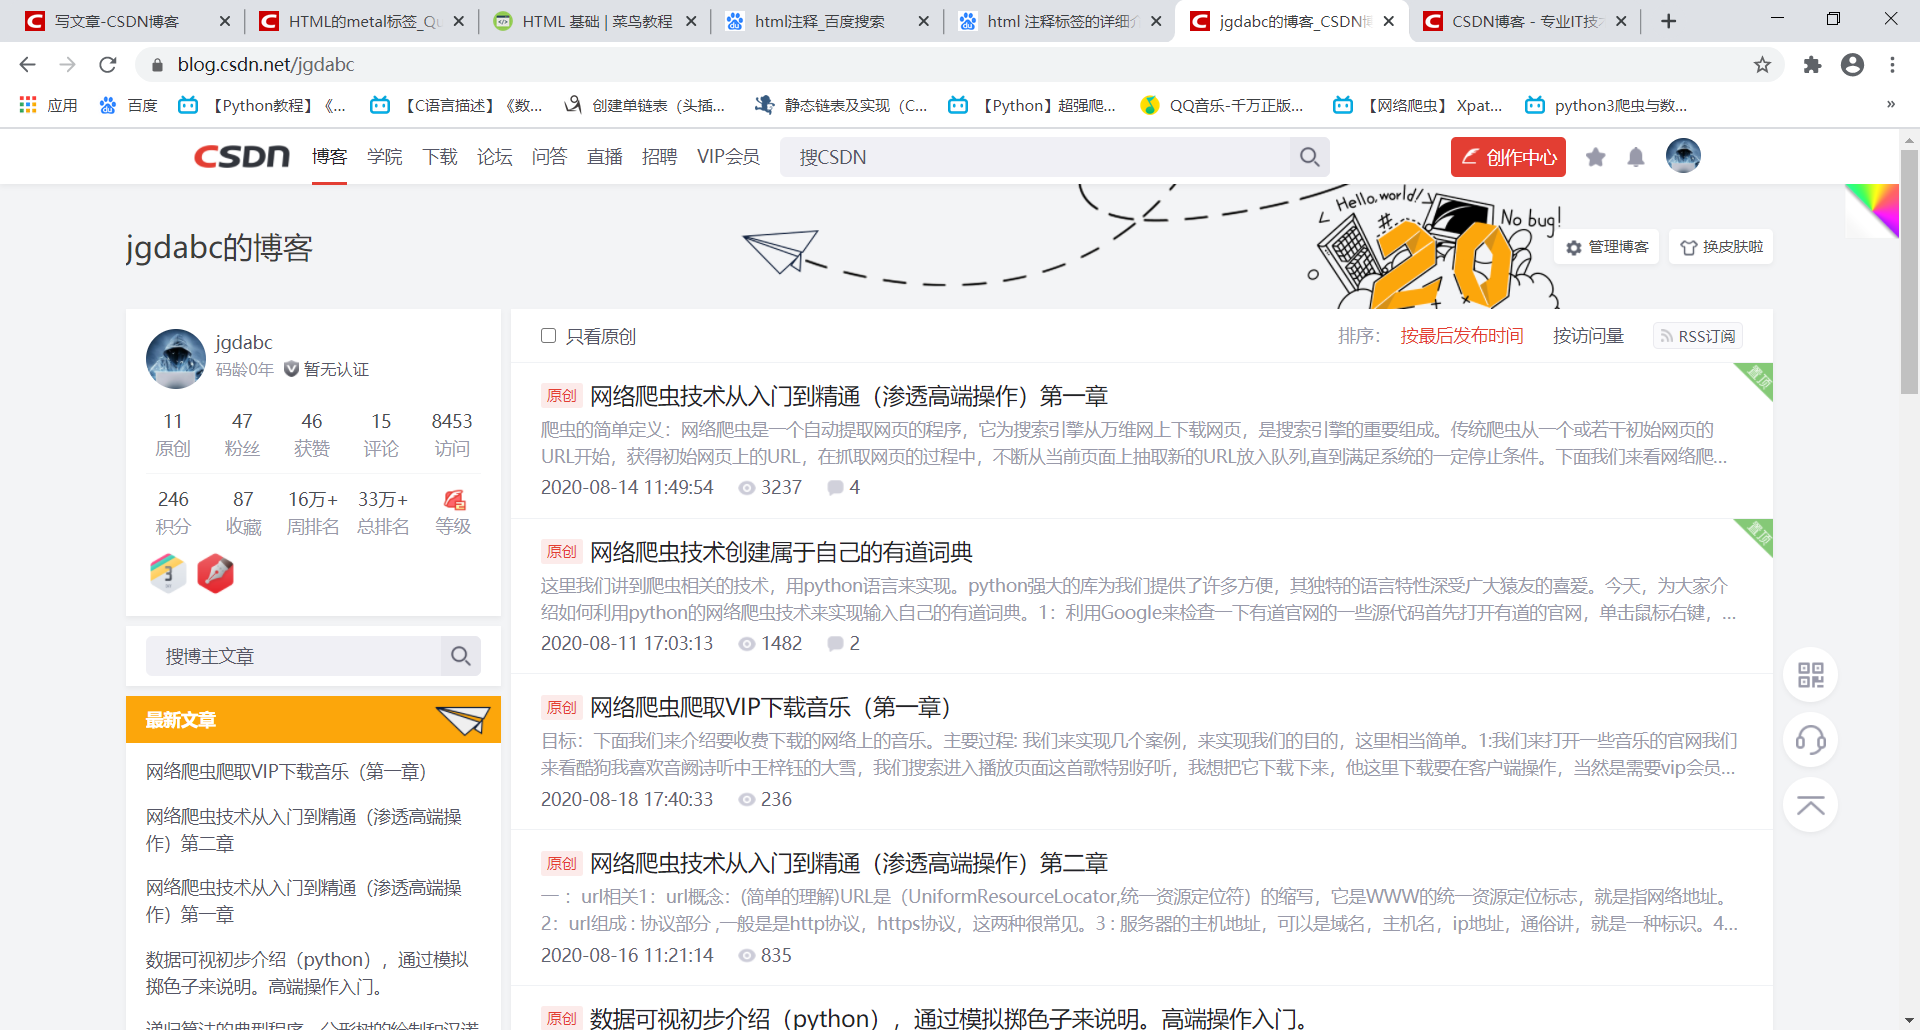Click the red pen hexagon medal badge

tap(215, 573)
